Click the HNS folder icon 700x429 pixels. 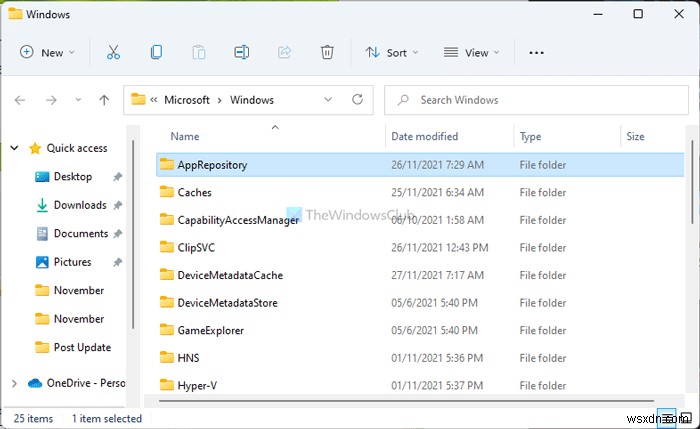[167, 357]
